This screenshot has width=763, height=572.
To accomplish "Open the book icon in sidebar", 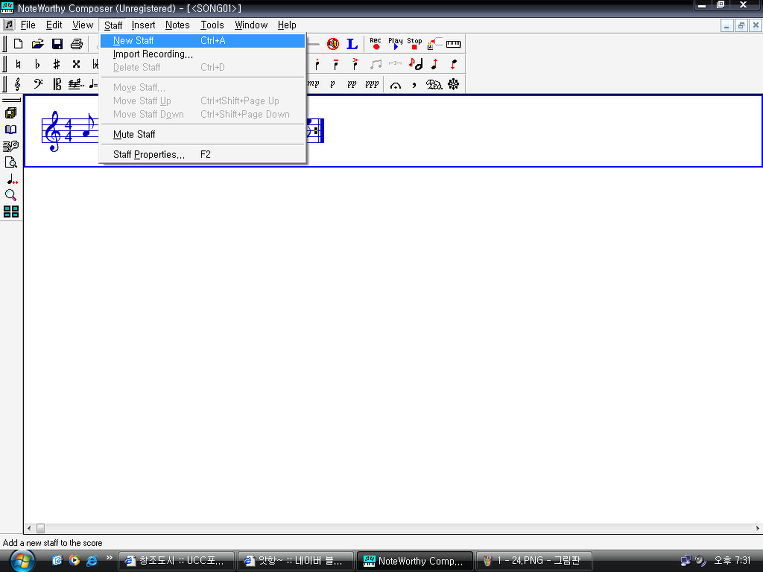I will click(x=11, y=129).
